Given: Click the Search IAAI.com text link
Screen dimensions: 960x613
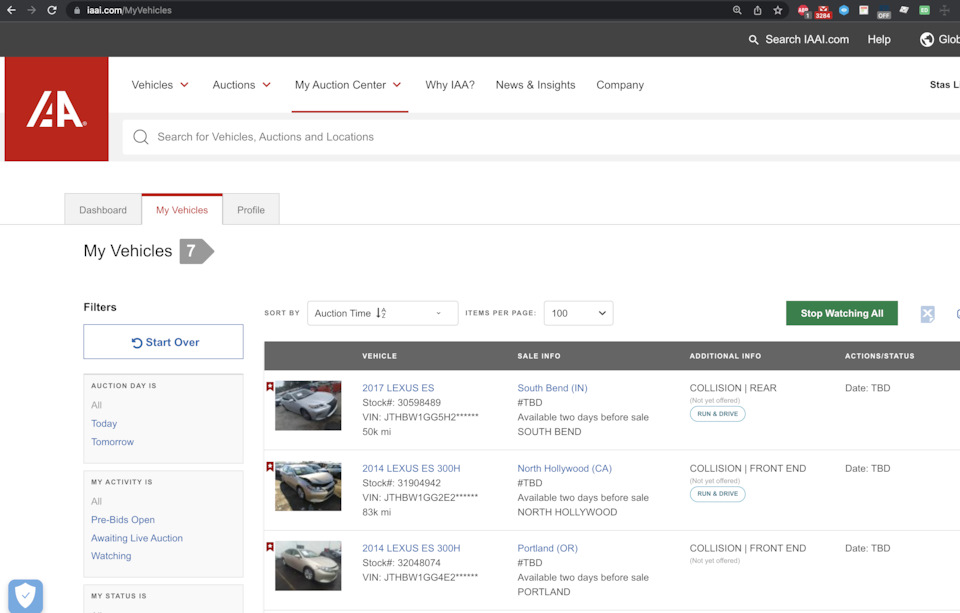Looking at the screenshot, I should coord(807,39).
